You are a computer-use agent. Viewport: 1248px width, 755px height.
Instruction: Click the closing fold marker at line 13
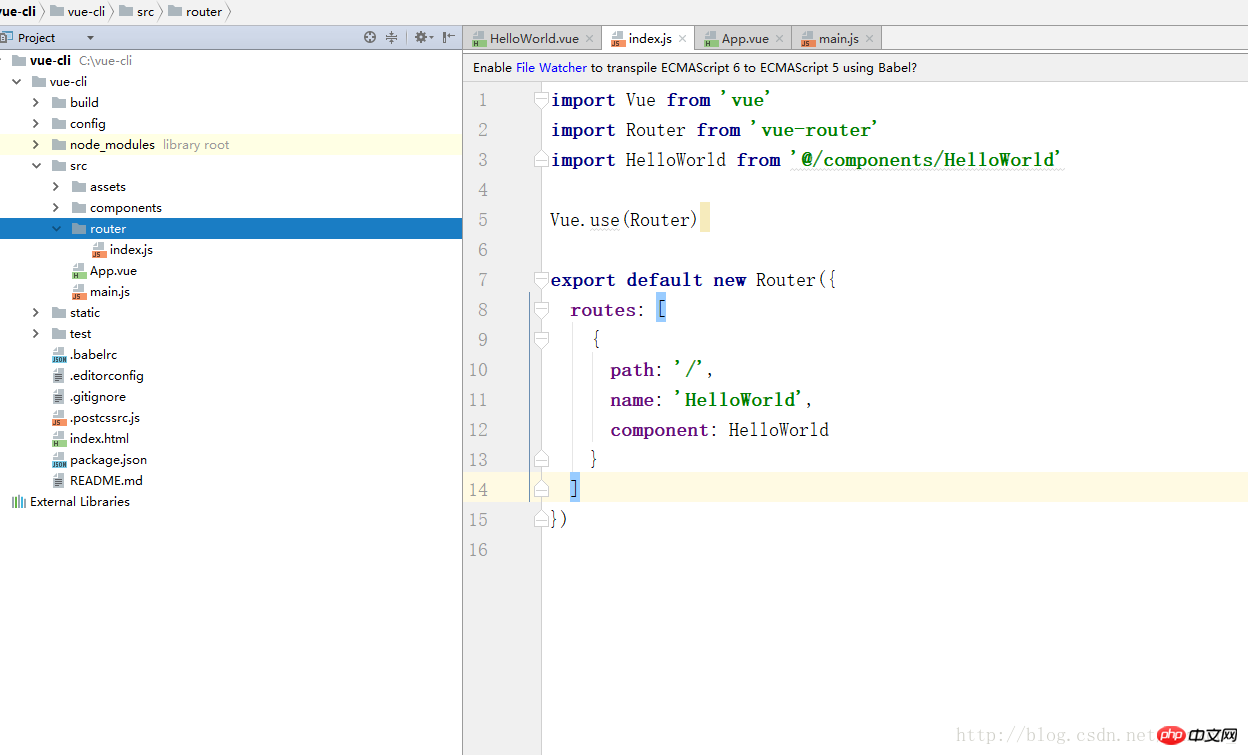pos(541,459)
